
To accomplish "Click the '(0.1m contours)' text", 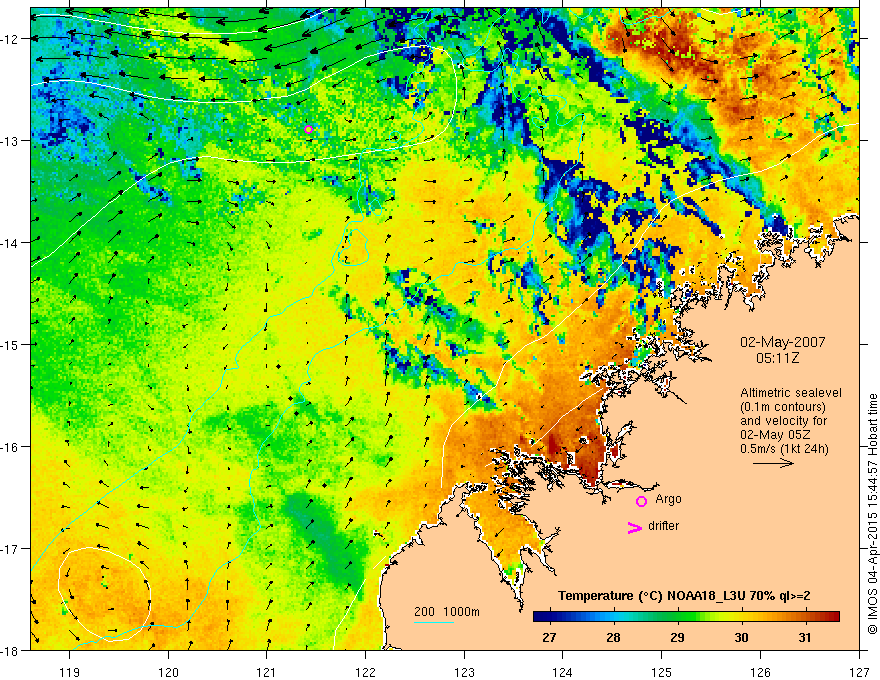I will point(782,407).
